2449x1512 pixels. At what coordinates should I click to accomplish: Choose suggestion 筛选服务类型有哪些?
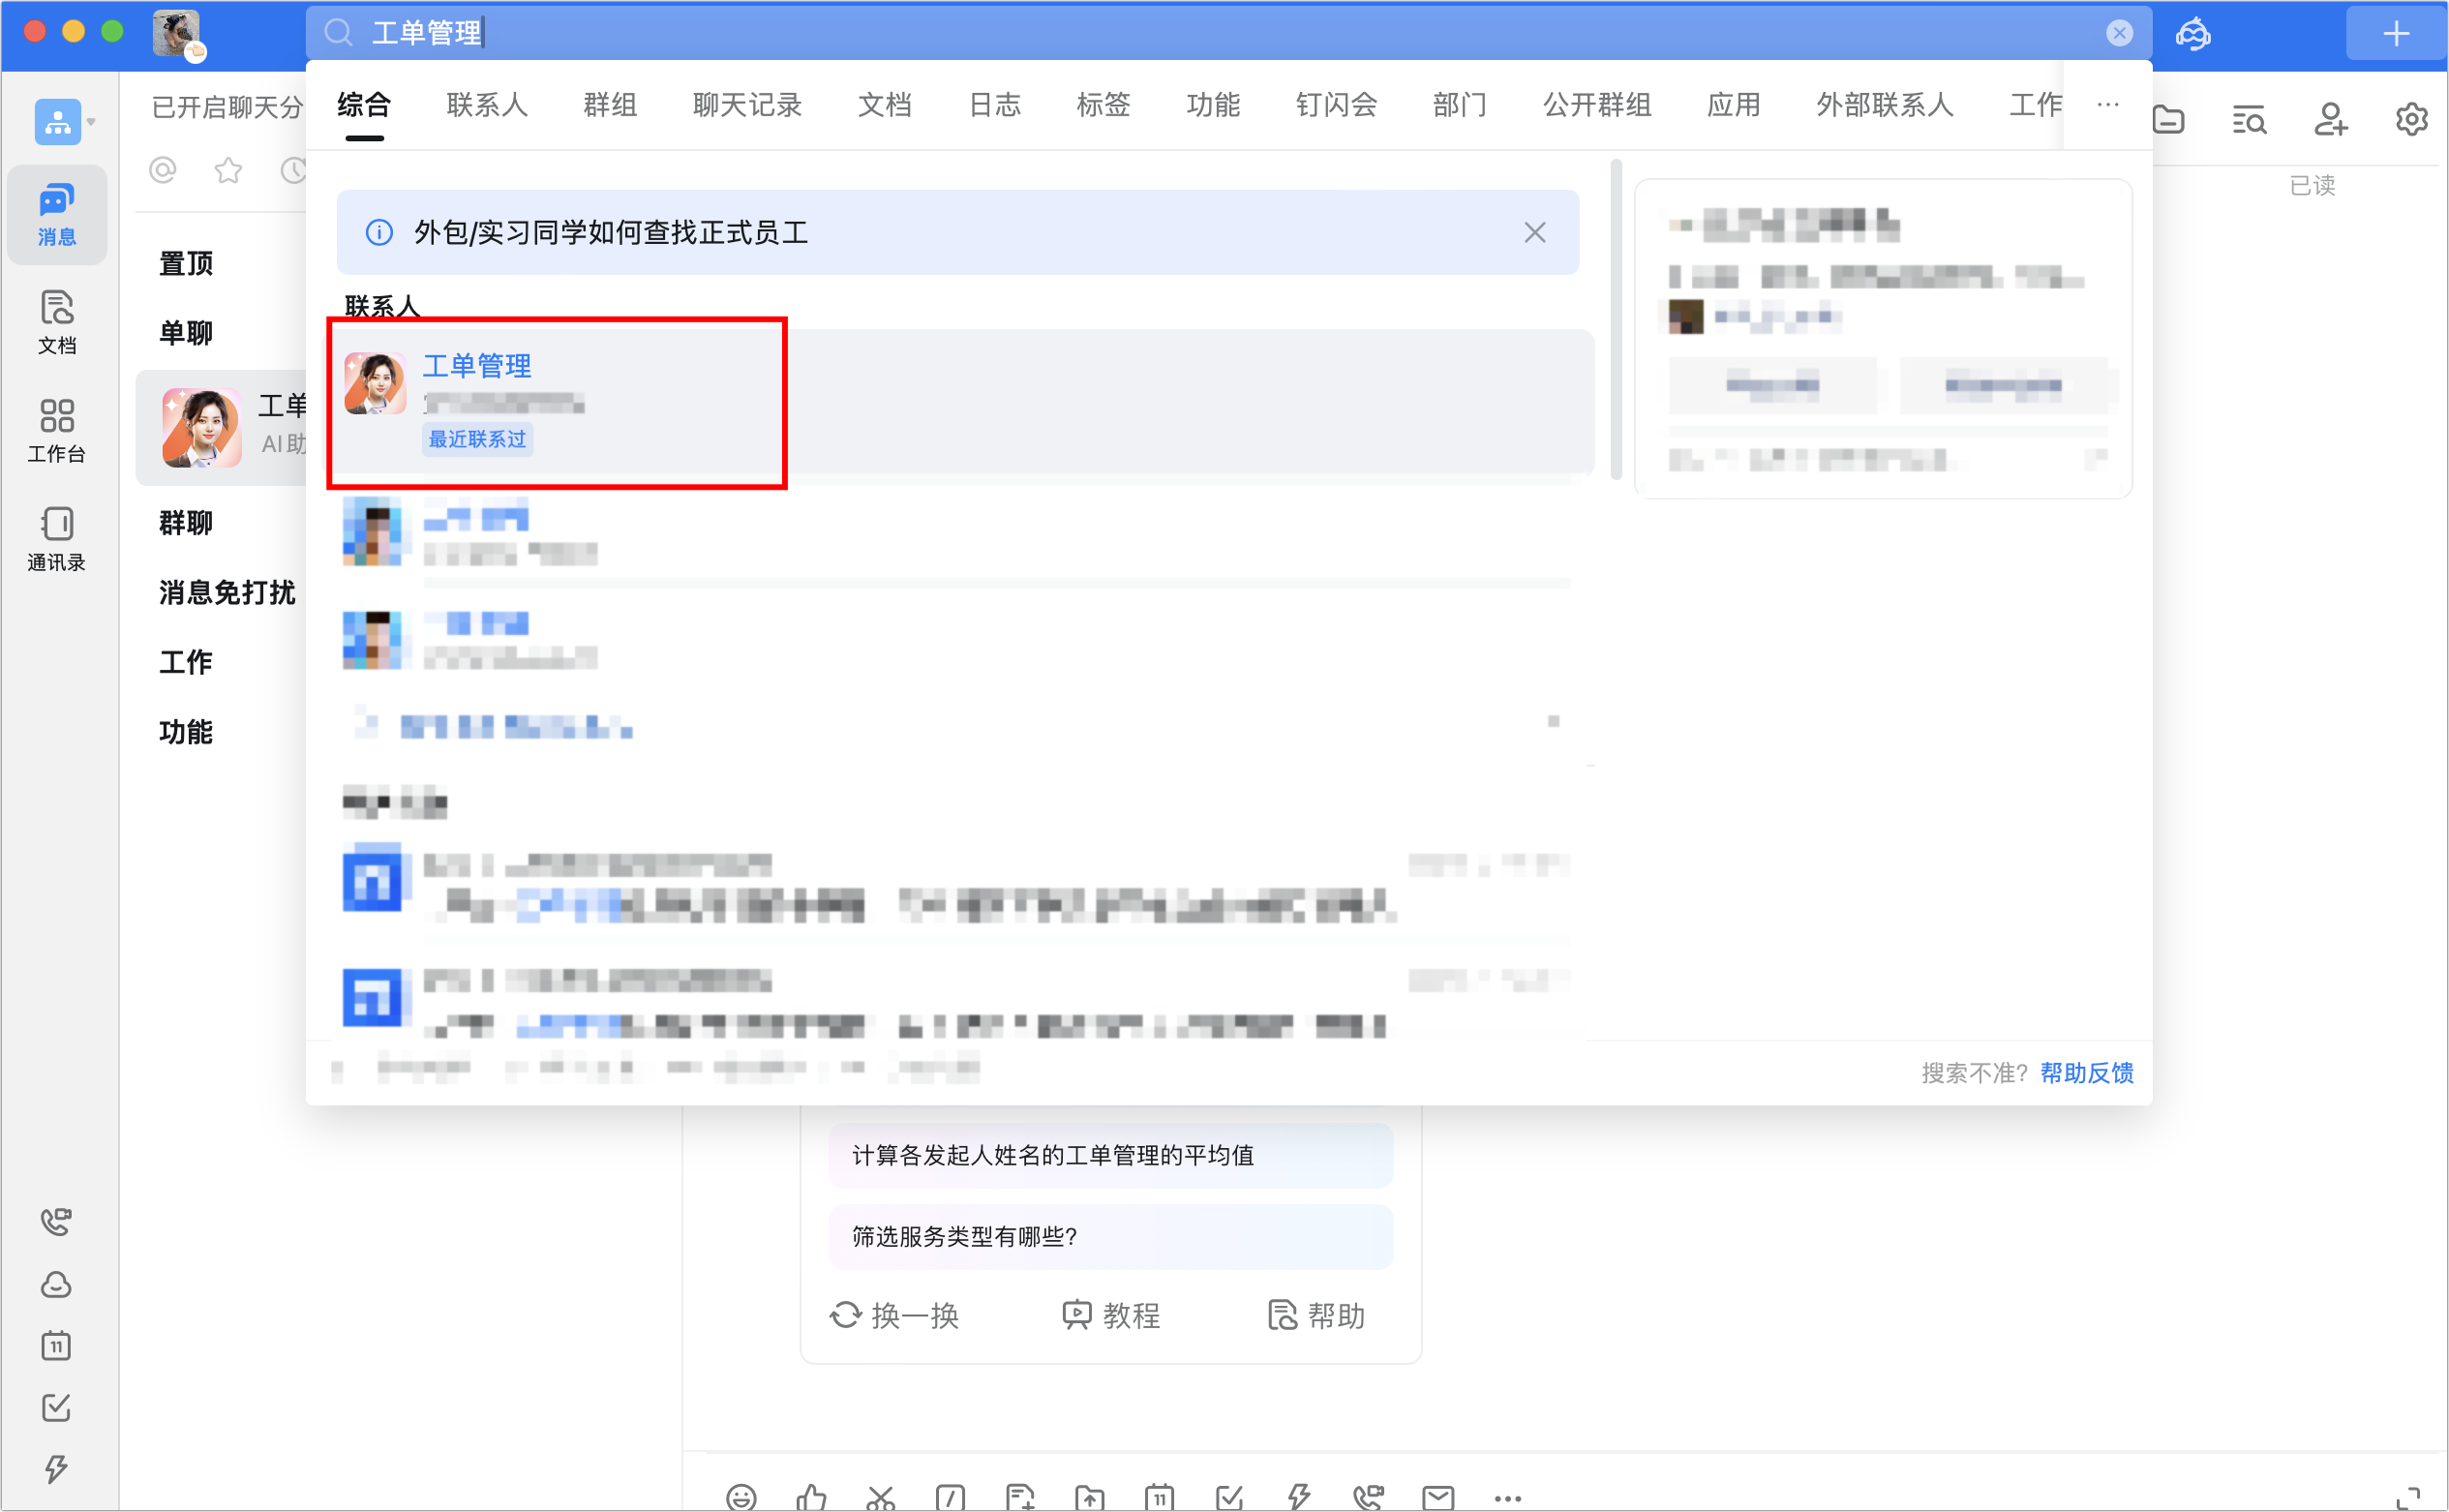1111,1237
